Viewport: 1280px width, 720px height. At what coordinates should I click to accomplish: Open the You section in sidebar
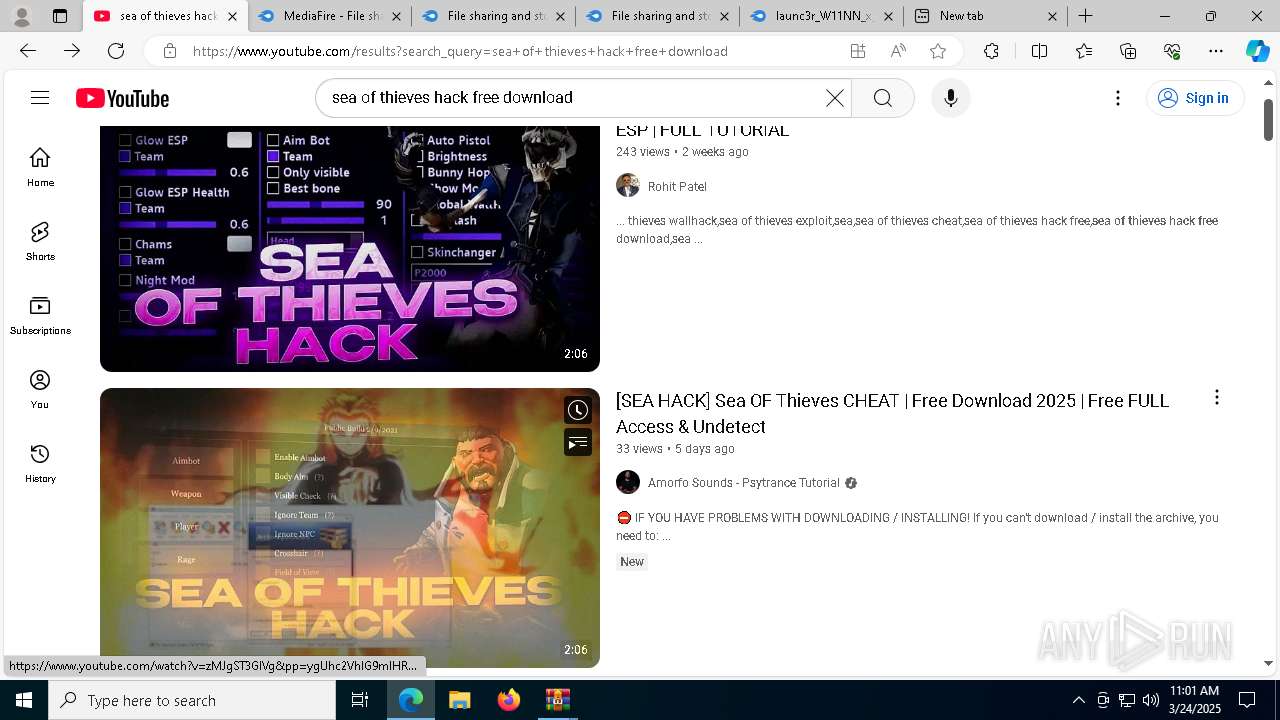click(x=40, y=389)
